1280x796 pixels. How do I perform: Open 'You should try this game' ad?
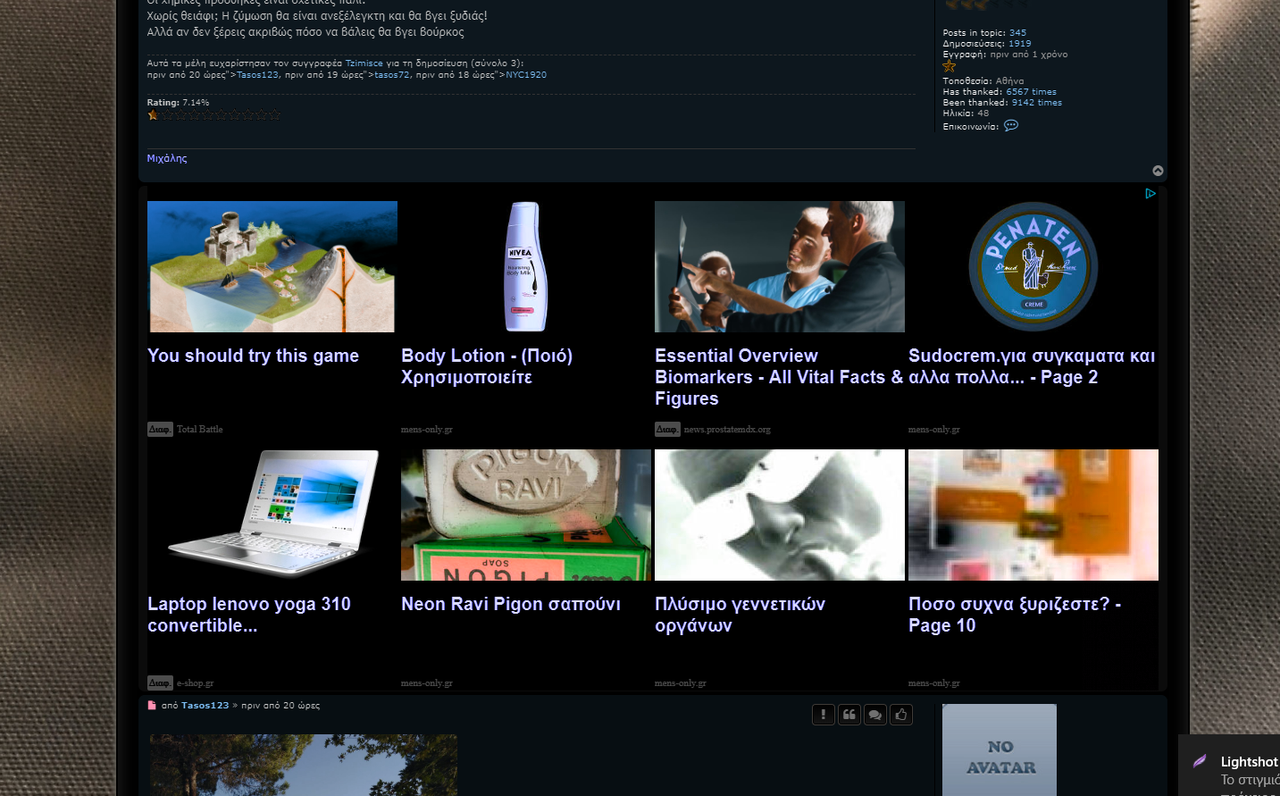tap(253, 356)
